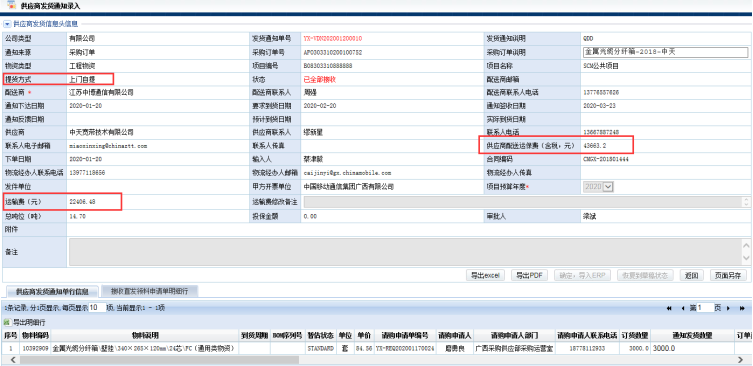The image size is (753, 366).
Task: Click the 运输费 value 22406.48
Action: point(82,202)
